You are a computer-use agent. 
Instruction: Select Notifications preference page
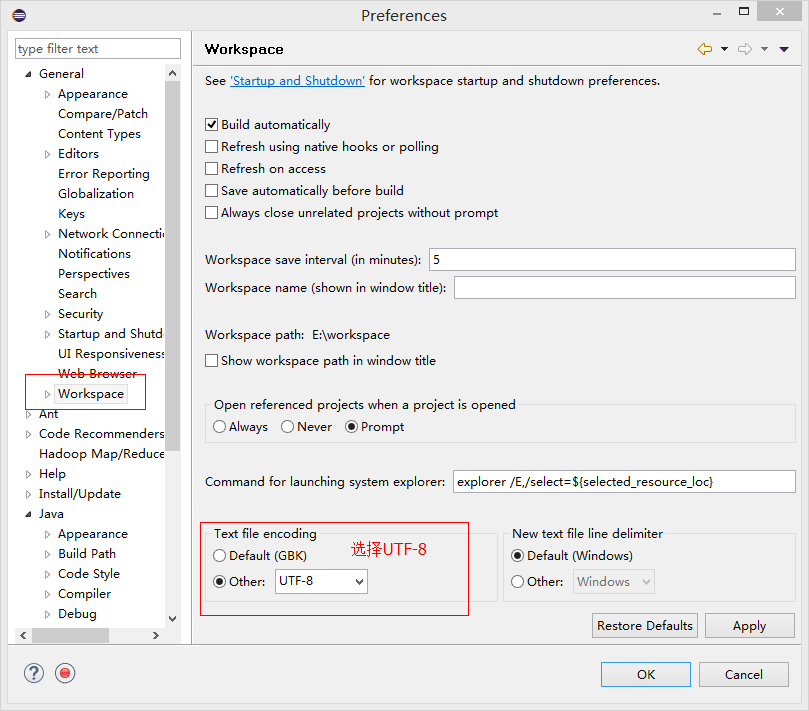(94, 253)
